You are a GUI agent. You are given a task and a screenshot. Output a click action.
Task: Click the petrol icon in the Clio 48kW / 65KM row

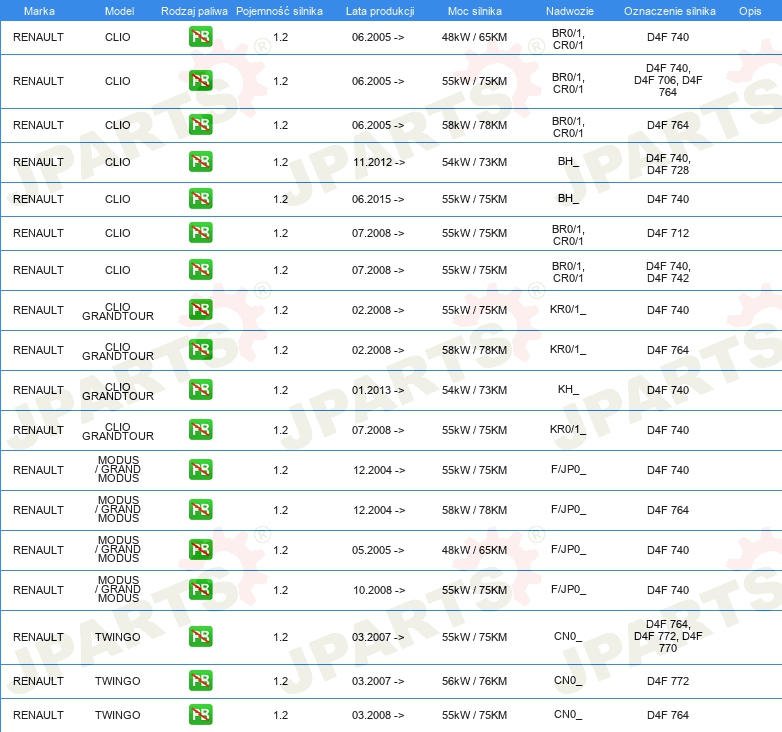[200, 37]
